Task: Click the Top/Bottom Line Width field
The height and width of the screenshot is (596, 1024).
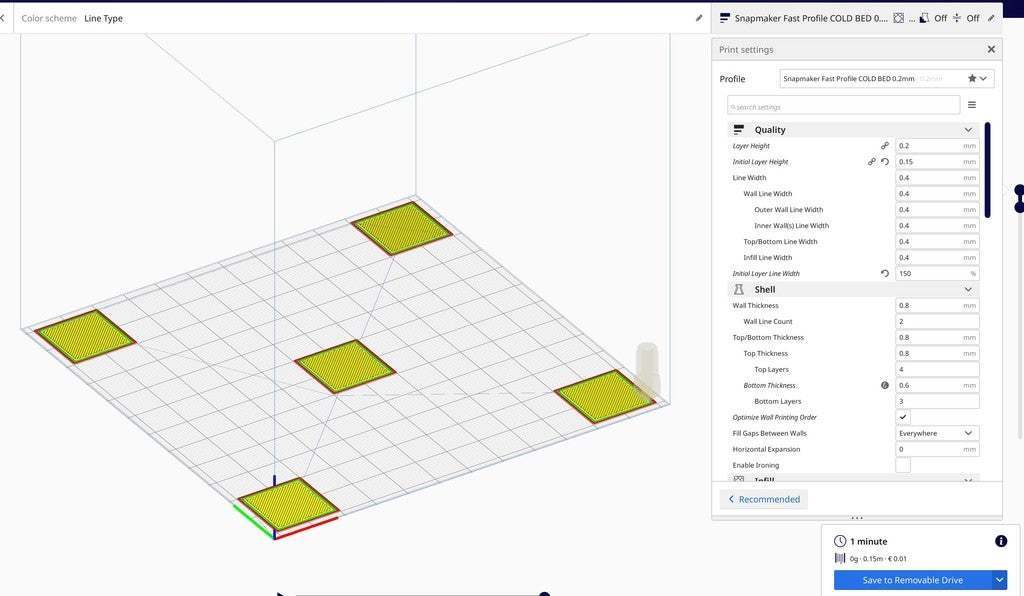Action: tap(937, 242)
